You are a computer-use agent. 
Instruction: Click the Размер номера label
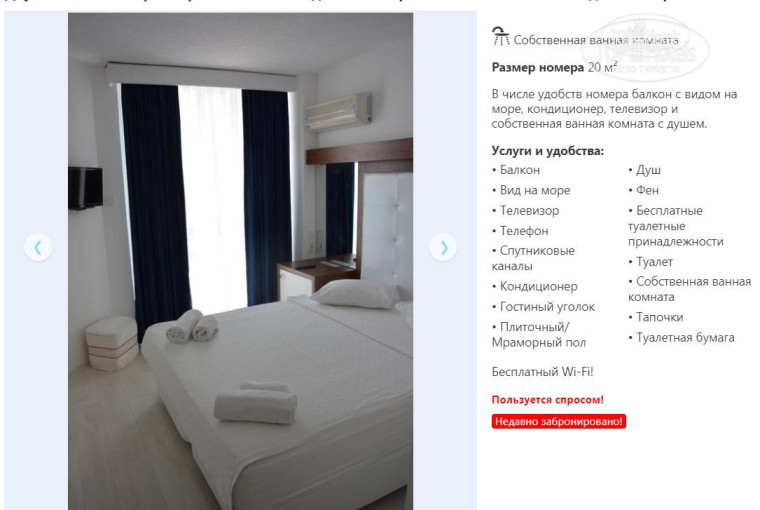pos(538,67)
